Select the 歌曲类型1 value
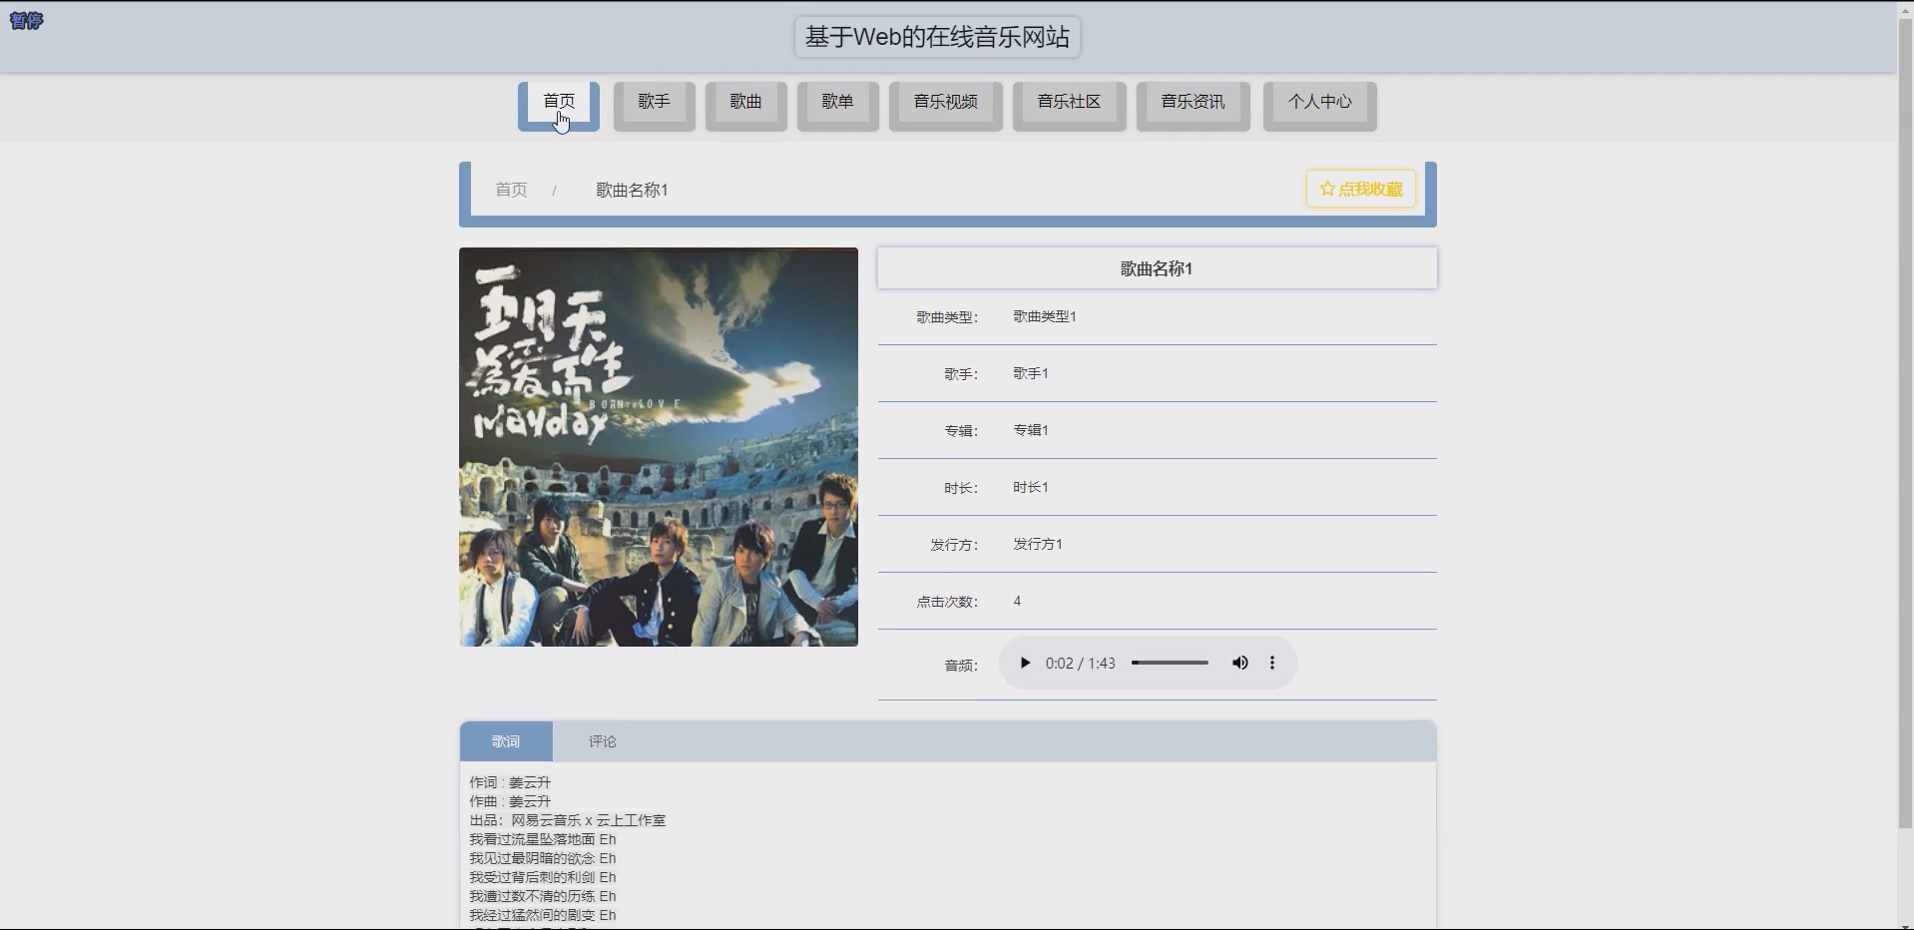1914x930 pixels. [1044, 317]
